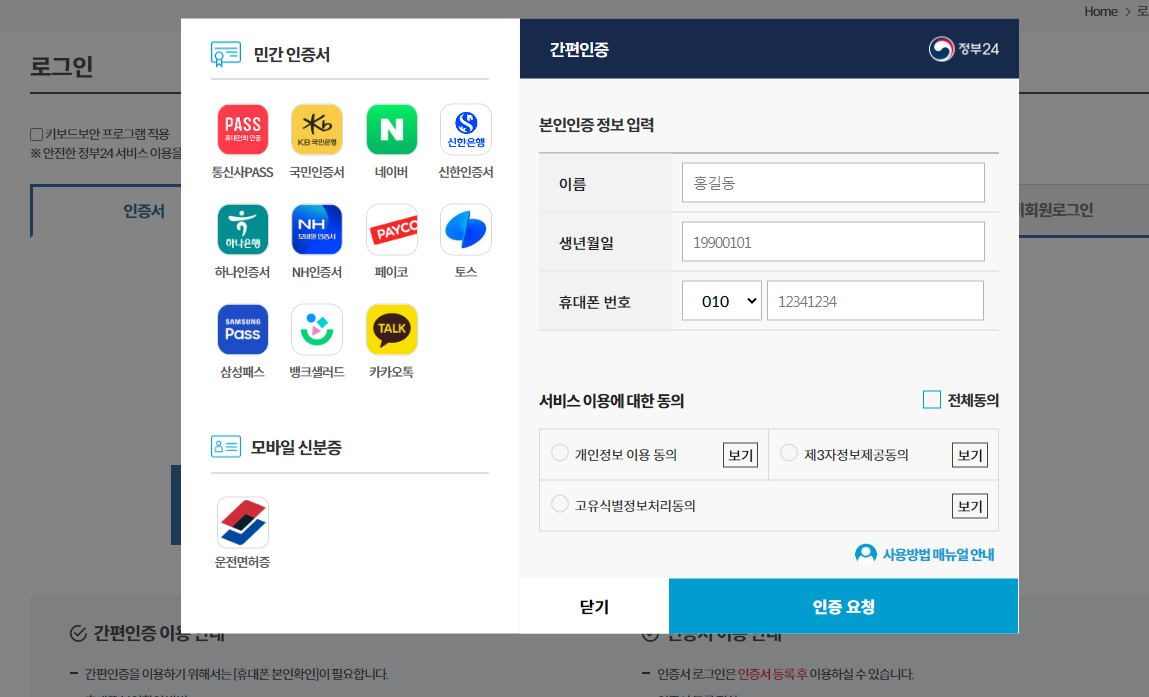The image size is (1149, 697).
Task: Click the 닫기 button
Action: (594, 606)
